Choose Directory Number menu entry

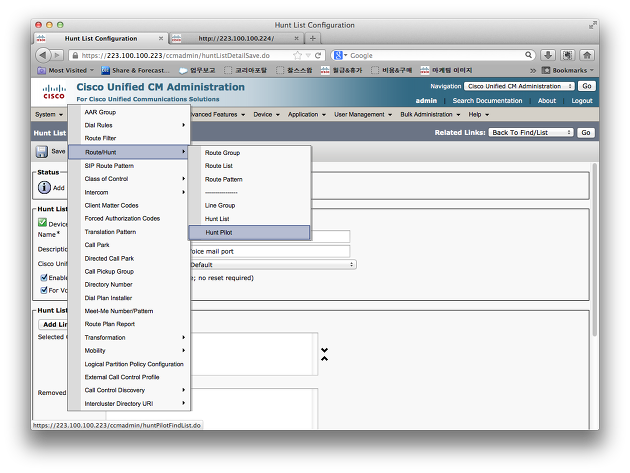129,284
